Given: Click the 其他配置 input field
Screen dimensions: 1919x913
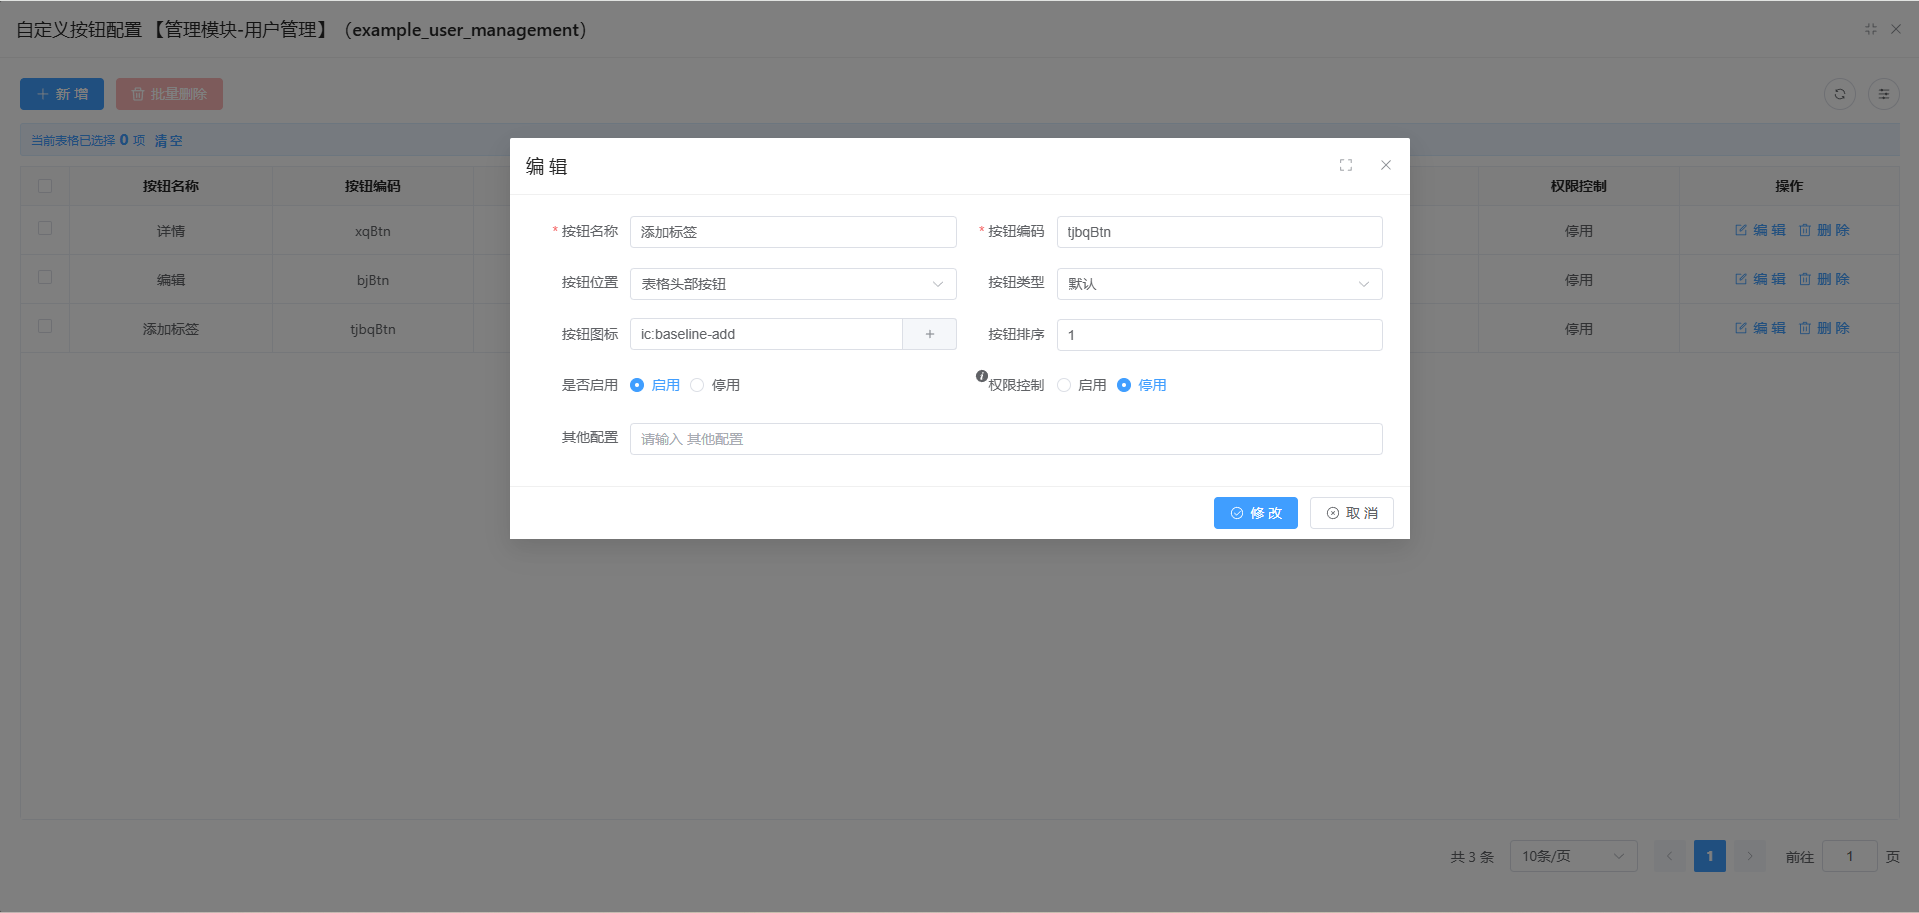Looking at the screenshot, I should point(1005,438).
